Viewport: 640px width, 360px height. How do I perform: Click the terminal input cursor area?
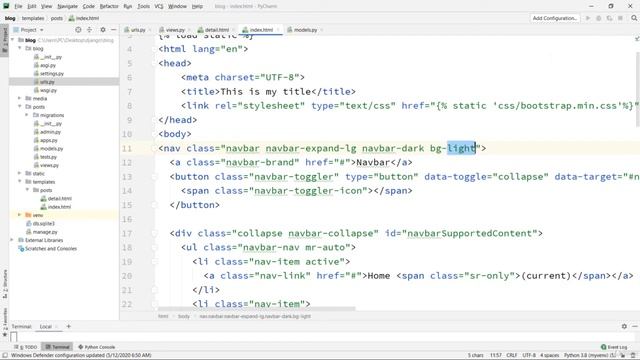click(14, 337)
